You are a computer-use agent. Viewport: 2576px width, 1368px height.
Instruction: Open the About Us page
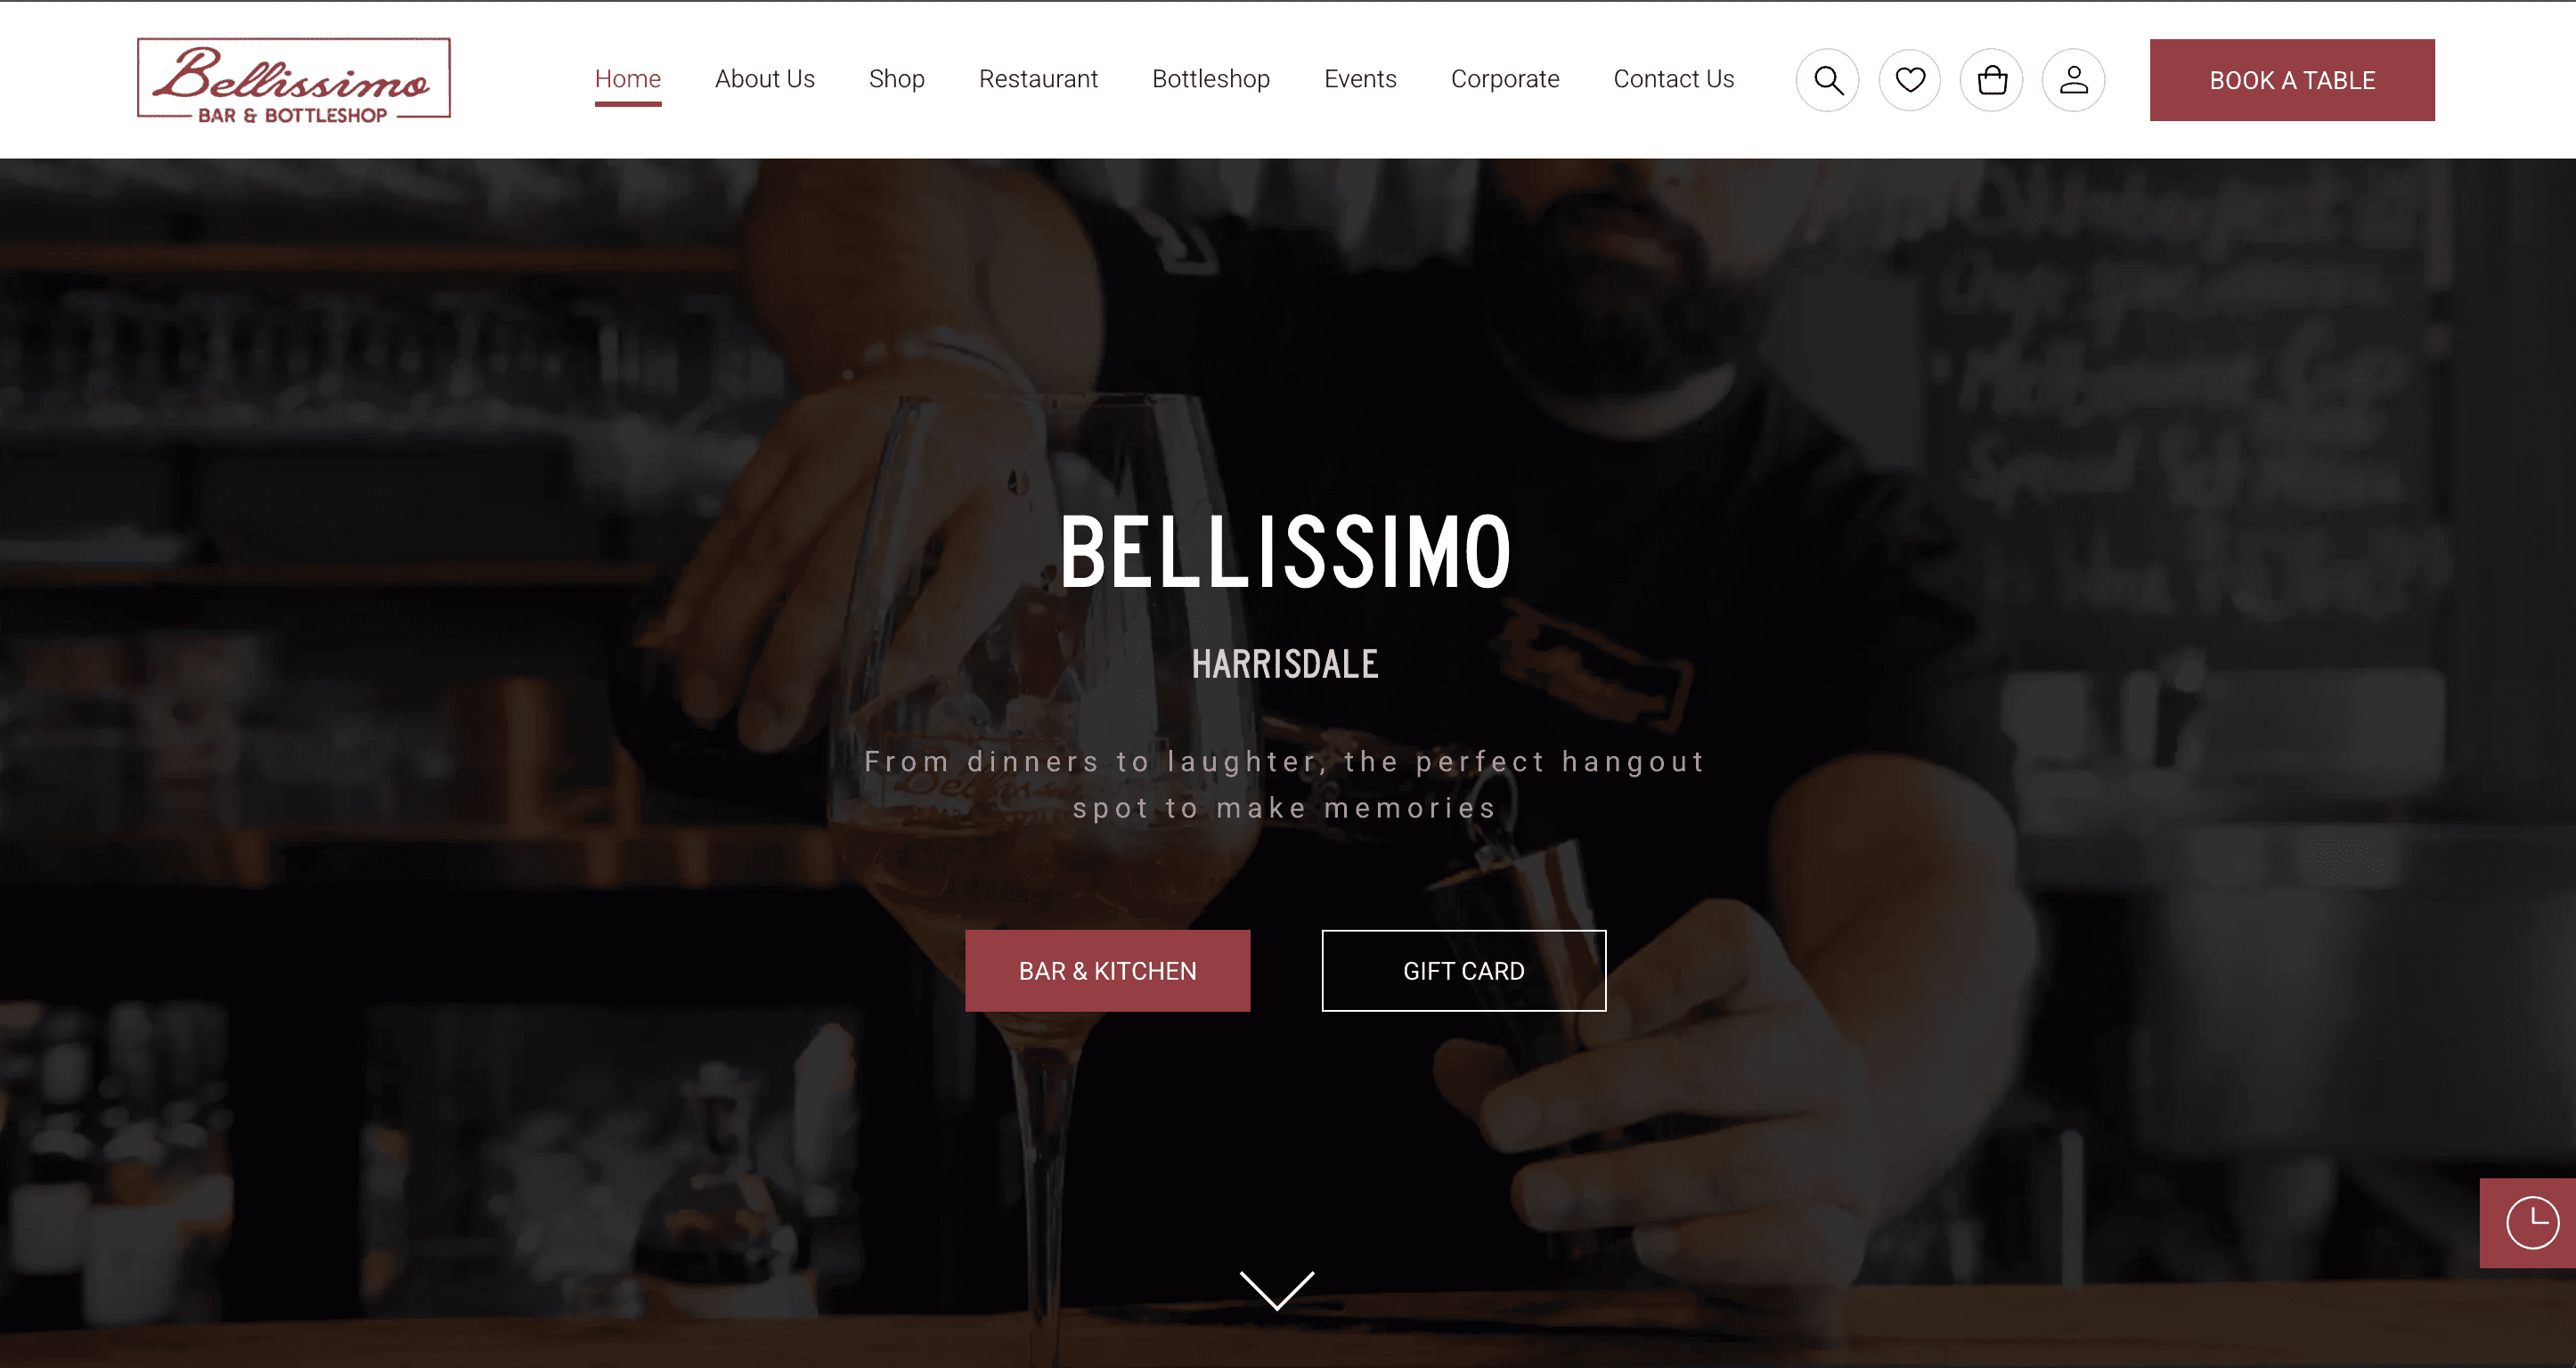pos(765,79)
